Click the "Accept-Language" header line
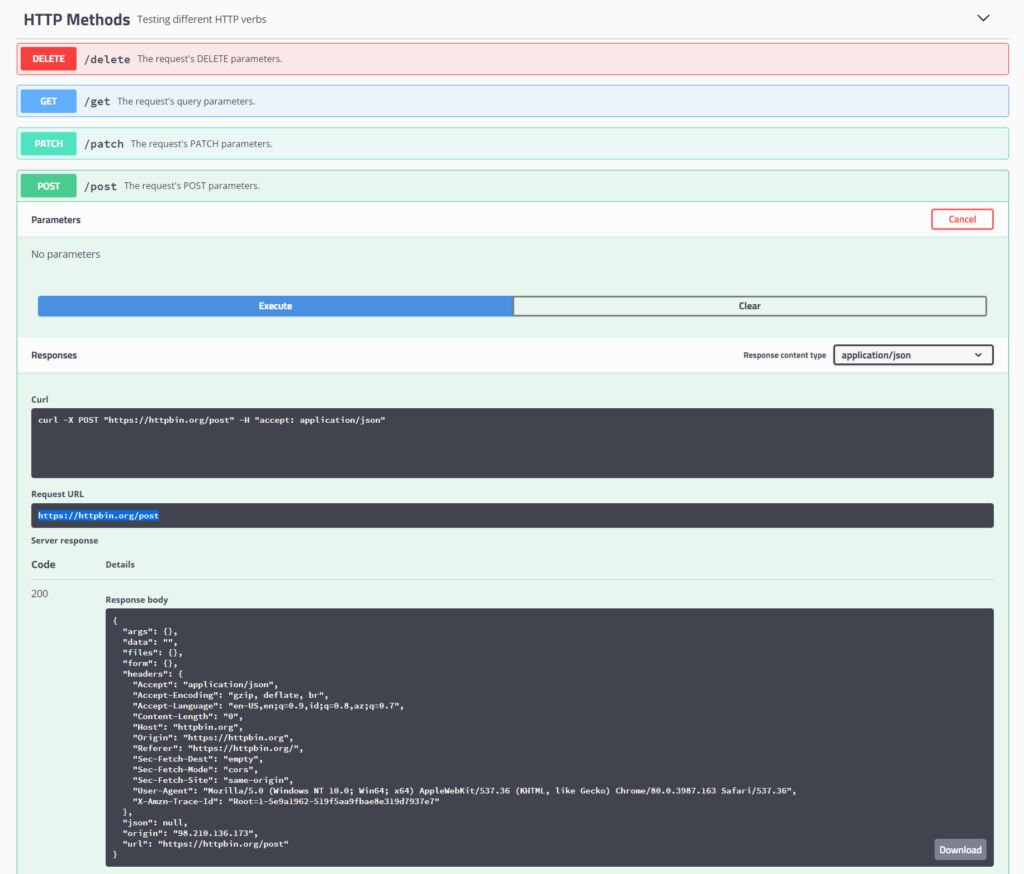 tap(268, 705)
